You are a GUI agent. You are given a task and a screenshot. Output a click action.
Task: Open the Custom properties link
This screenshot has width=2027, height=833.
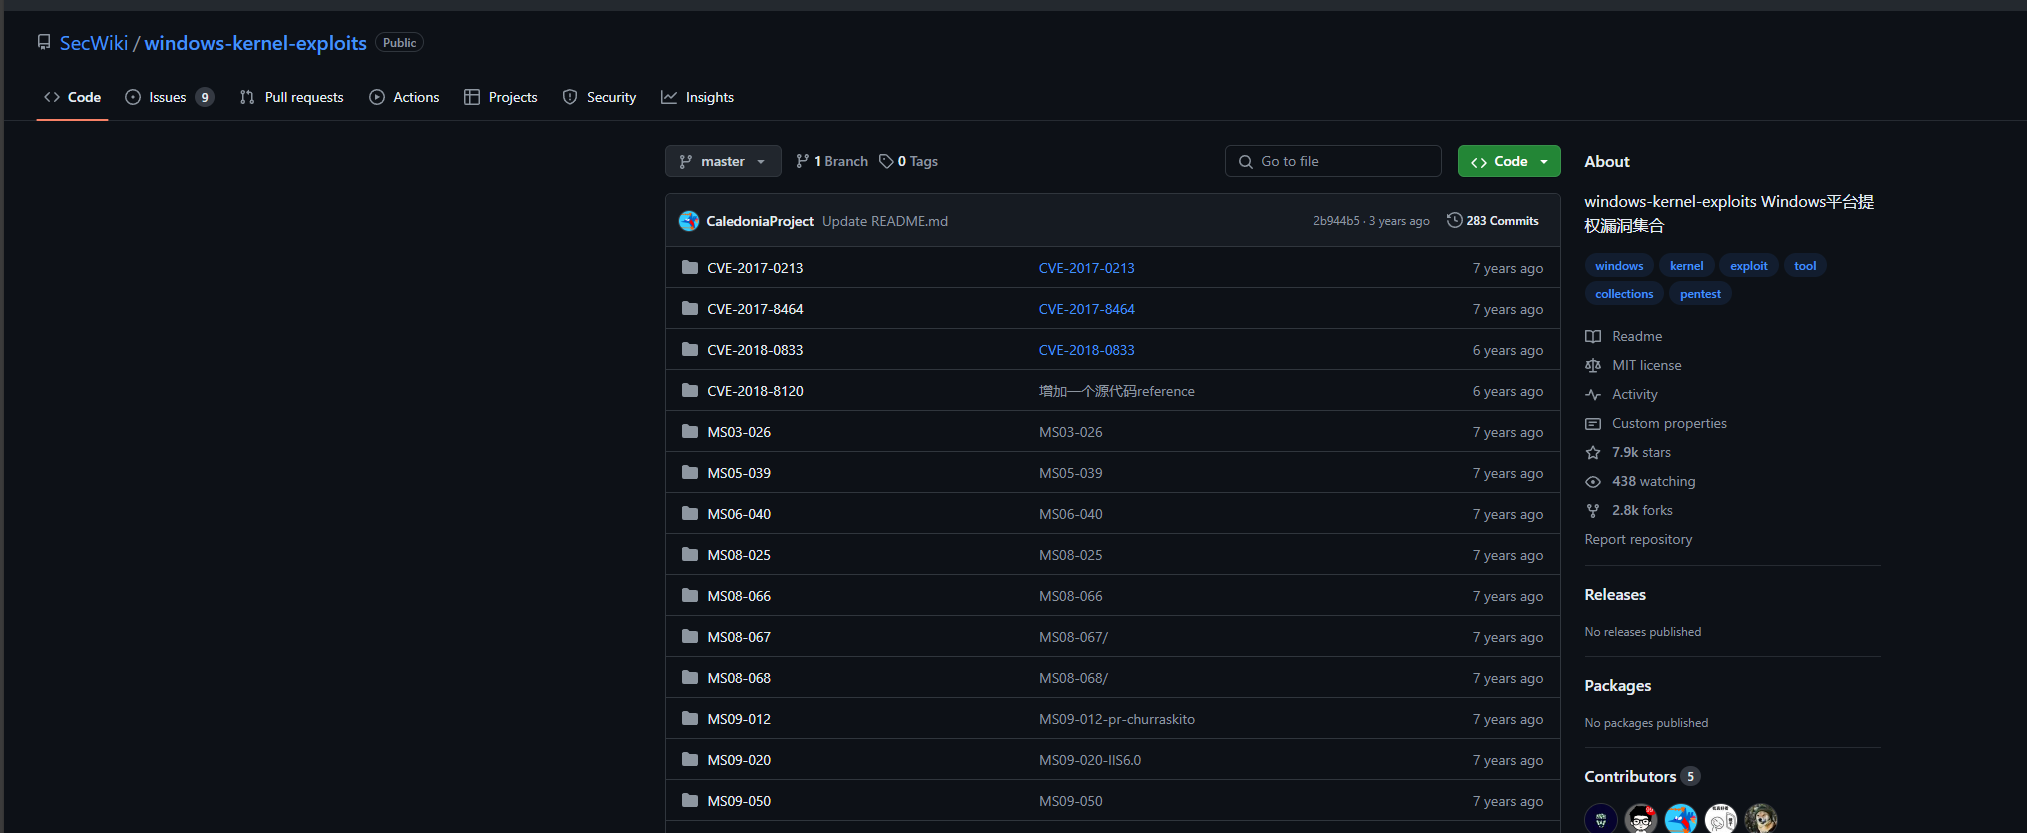tap(1656, 423)
